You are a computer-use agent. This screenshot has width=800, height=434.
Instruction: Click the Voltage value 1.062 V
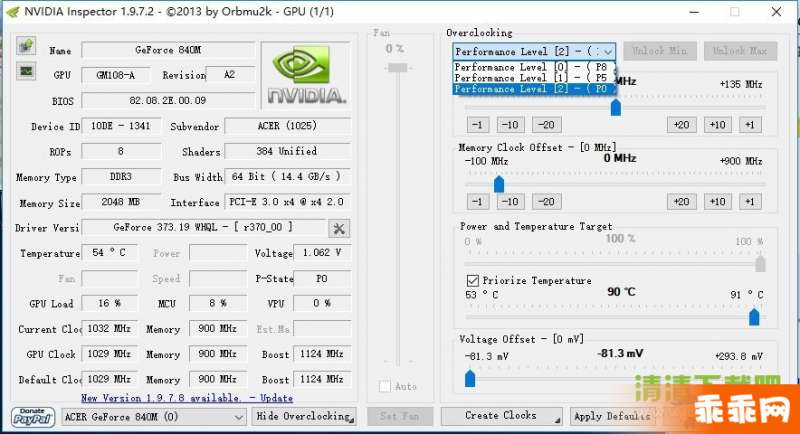click(x=322, y=252)
